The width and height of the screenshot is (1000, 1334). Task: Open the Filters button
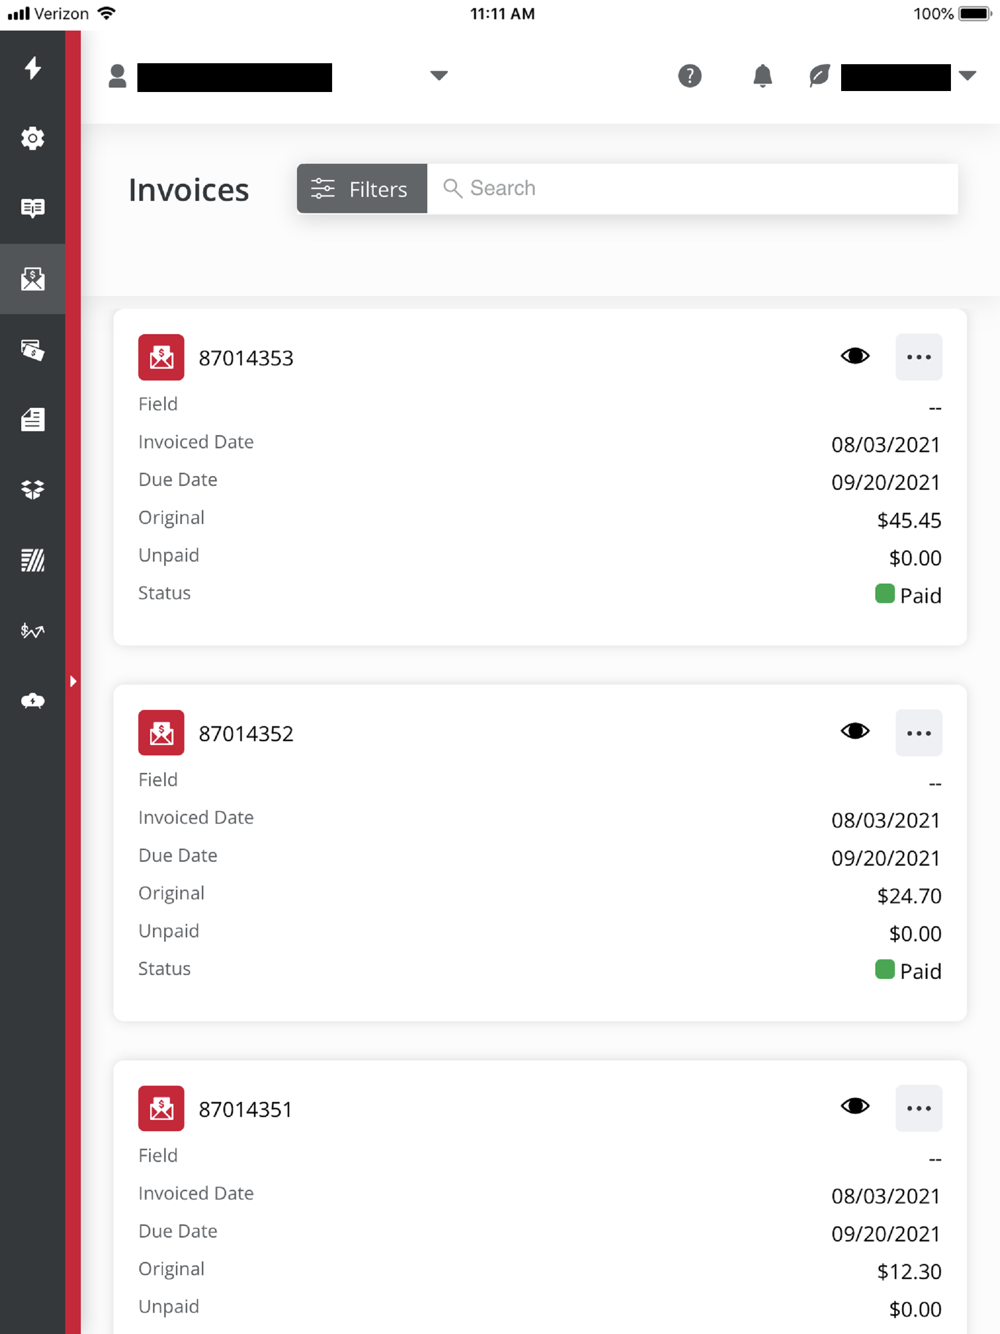[362, 189]
